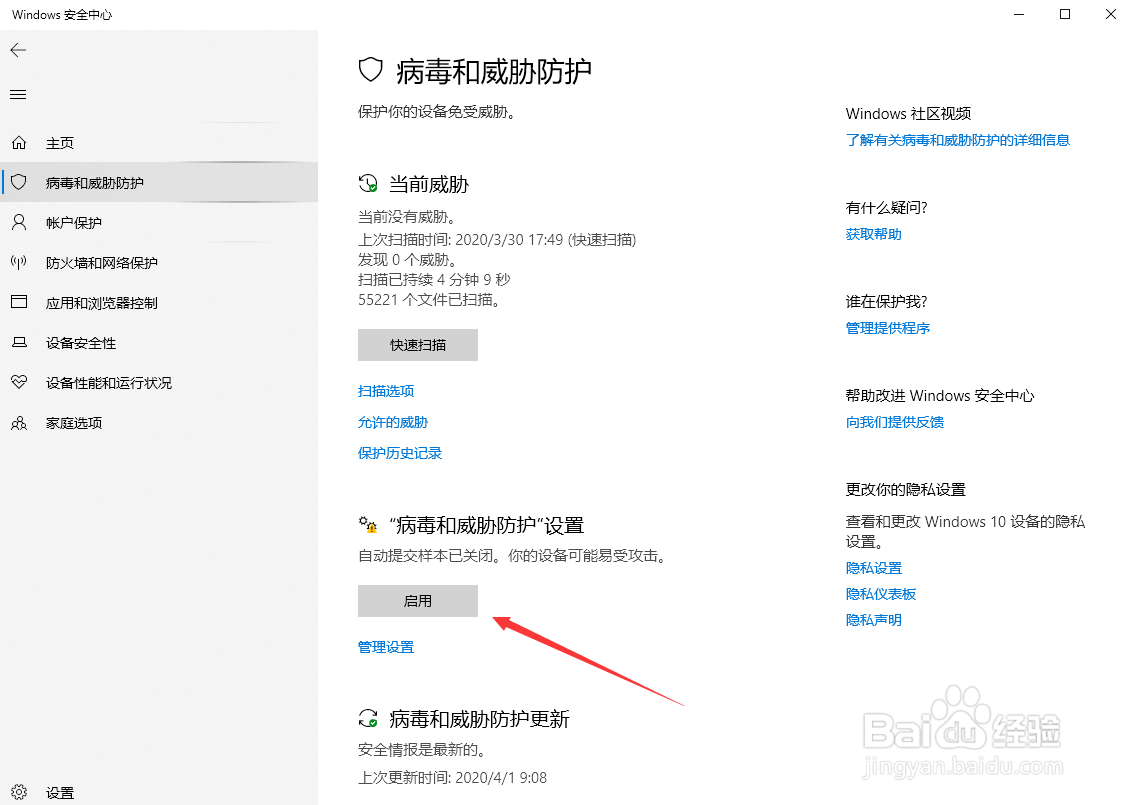Click the 病毒和威胁防护更新 heading

(480, 719)
